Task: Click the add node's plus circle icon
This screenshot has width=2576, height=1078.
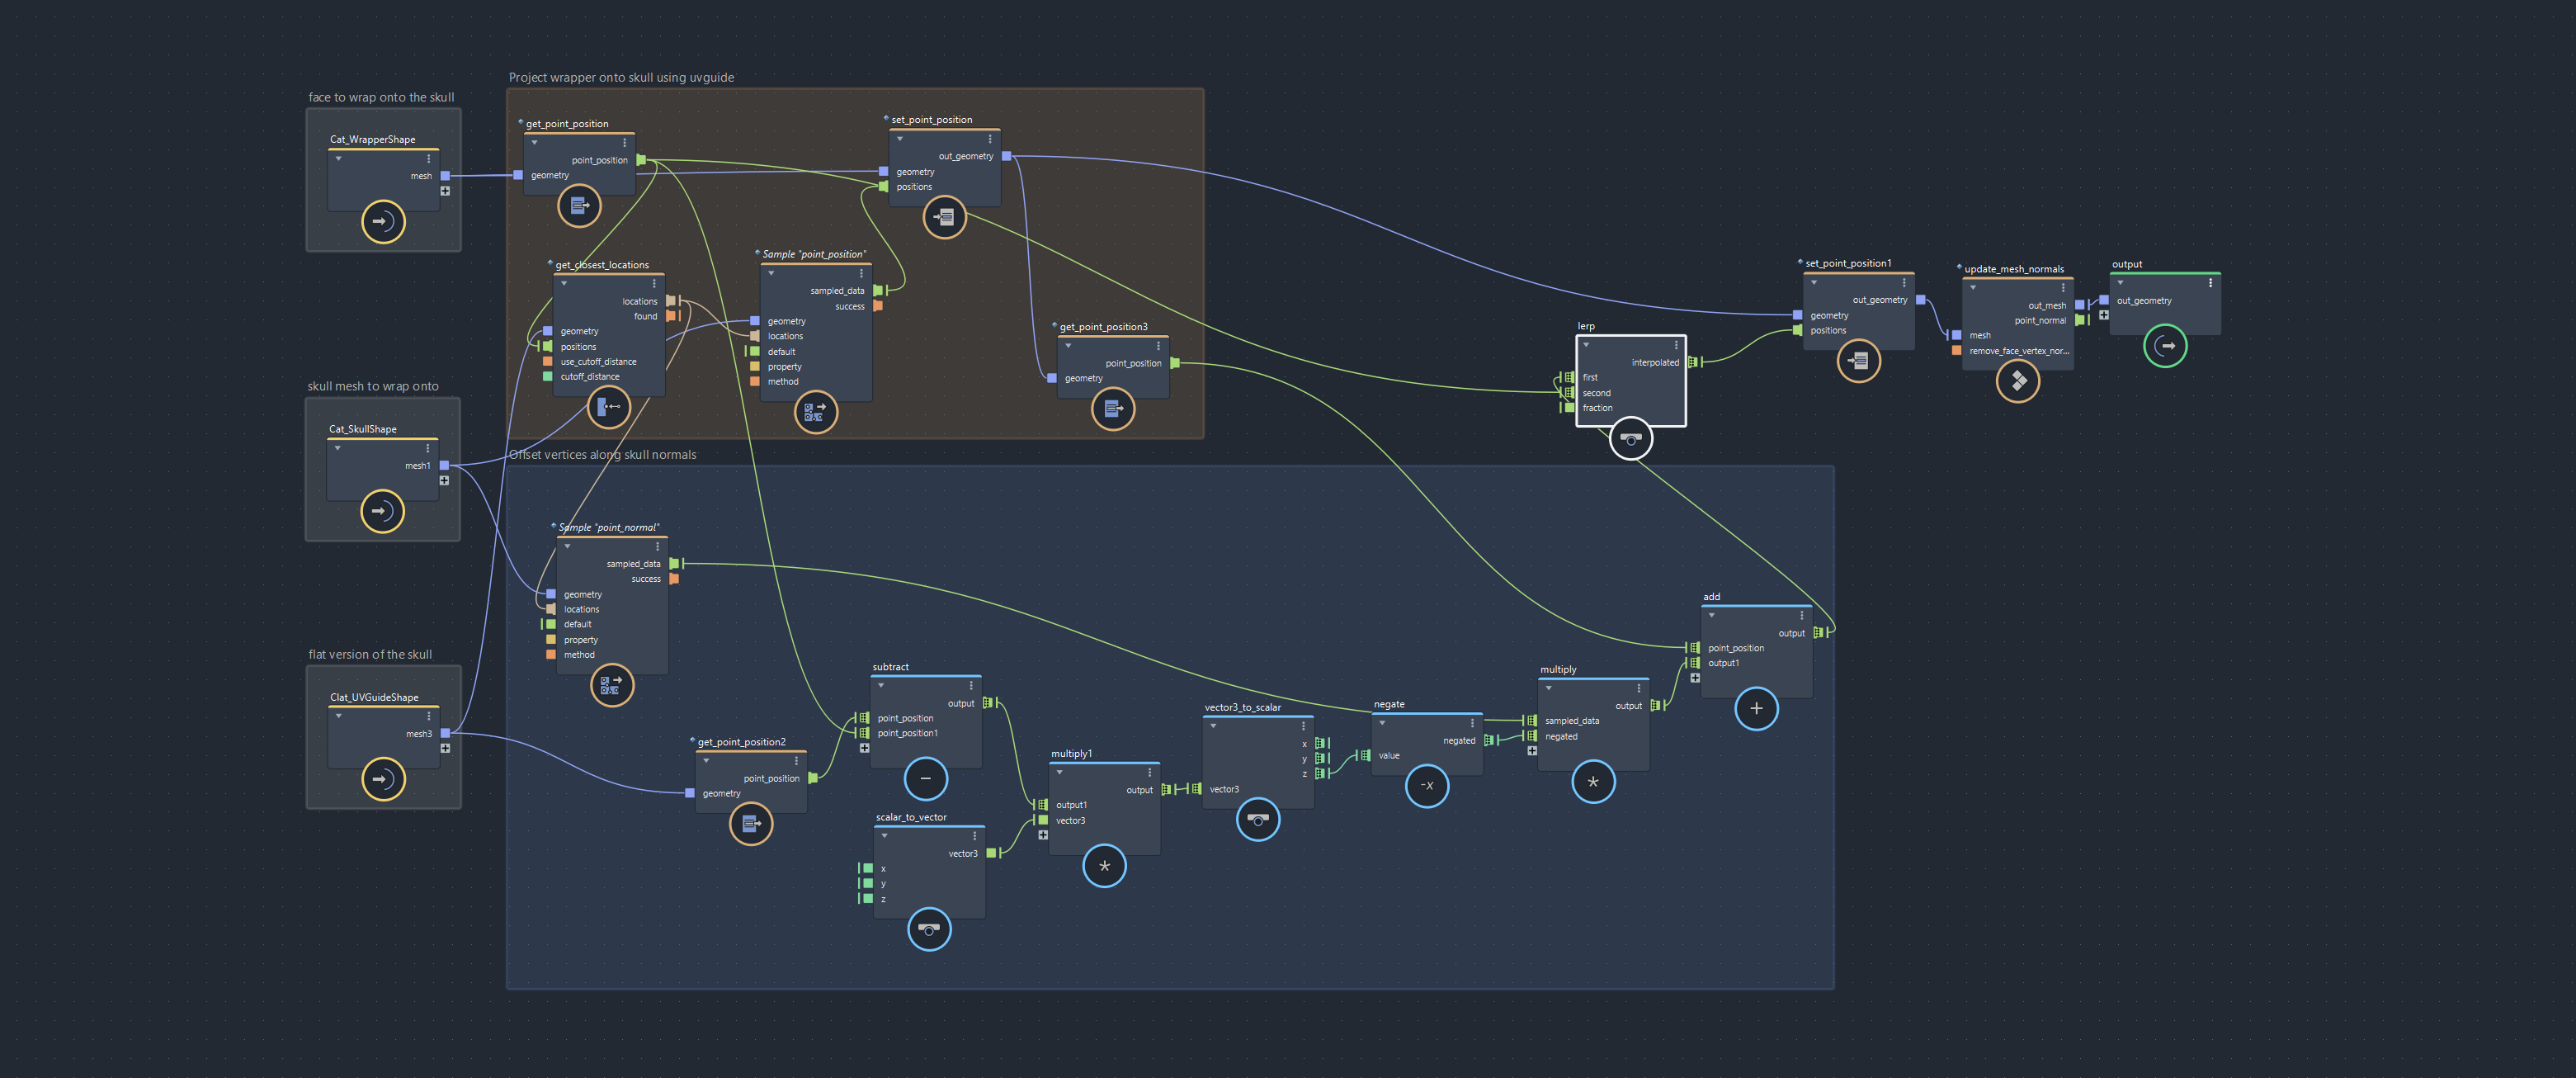Action: (1756, 709)
